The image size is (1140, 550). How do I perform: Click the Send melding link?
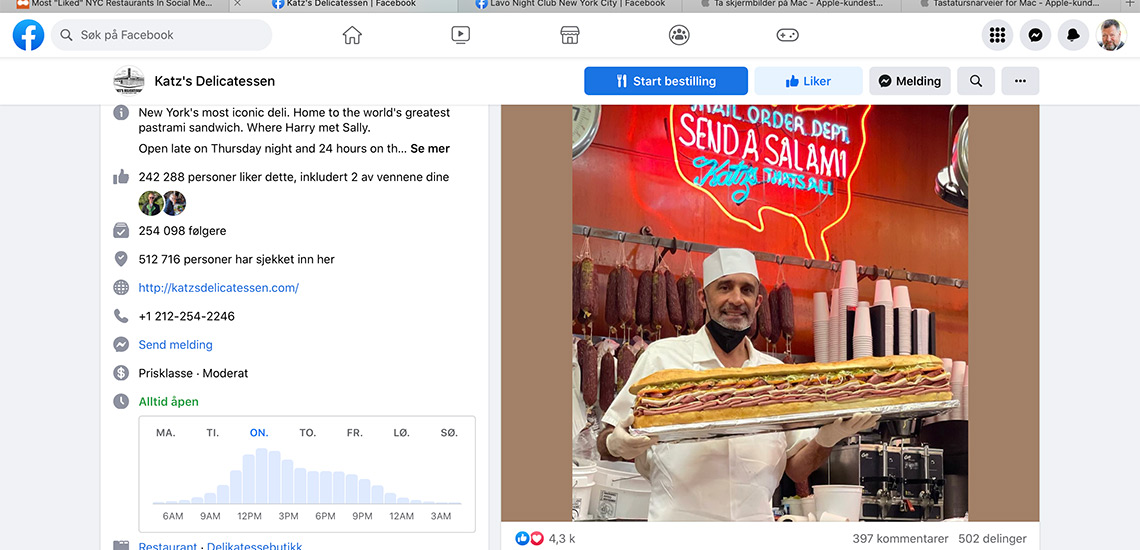point(175,345)
